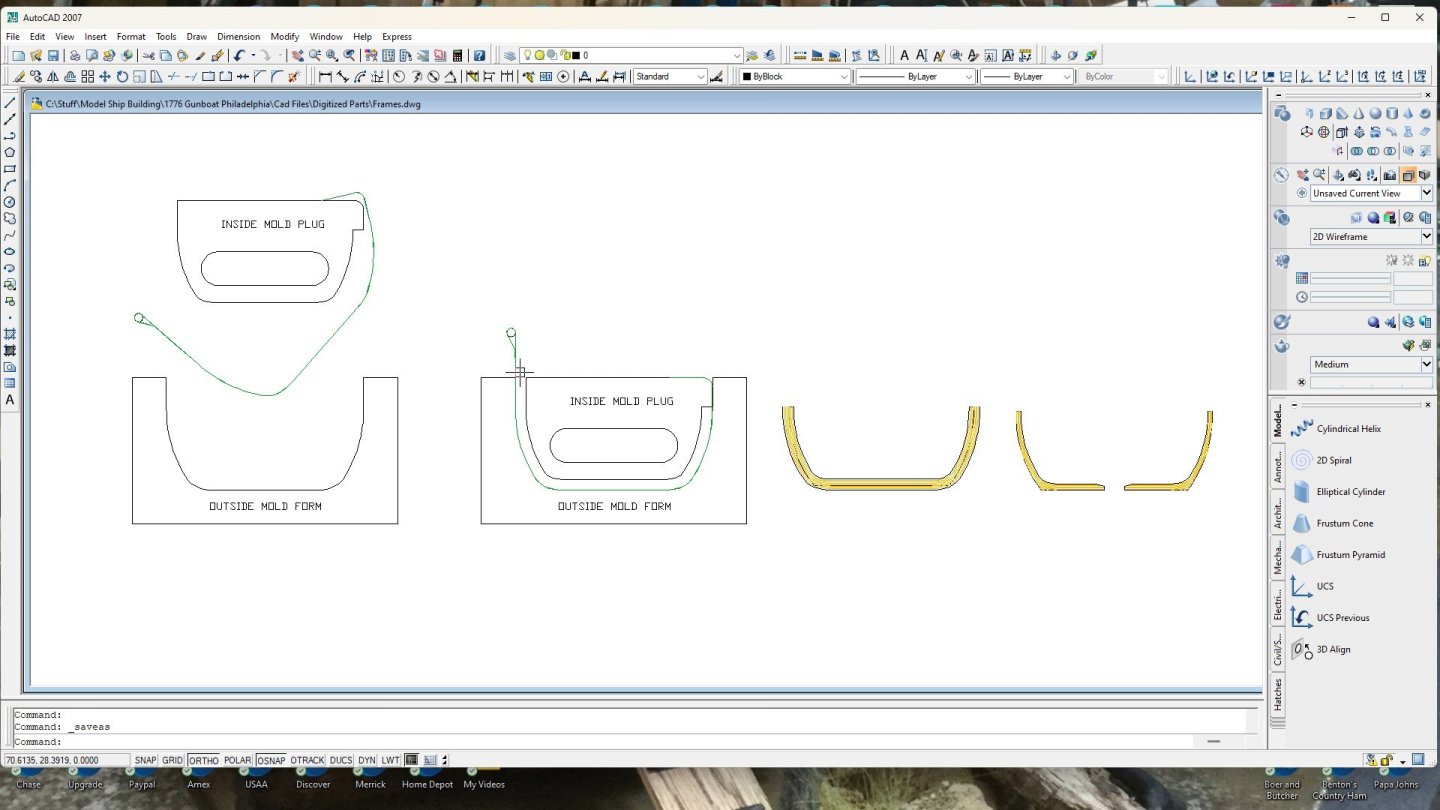Select the Mirror tool in Modify toolbar

(54, 77)
